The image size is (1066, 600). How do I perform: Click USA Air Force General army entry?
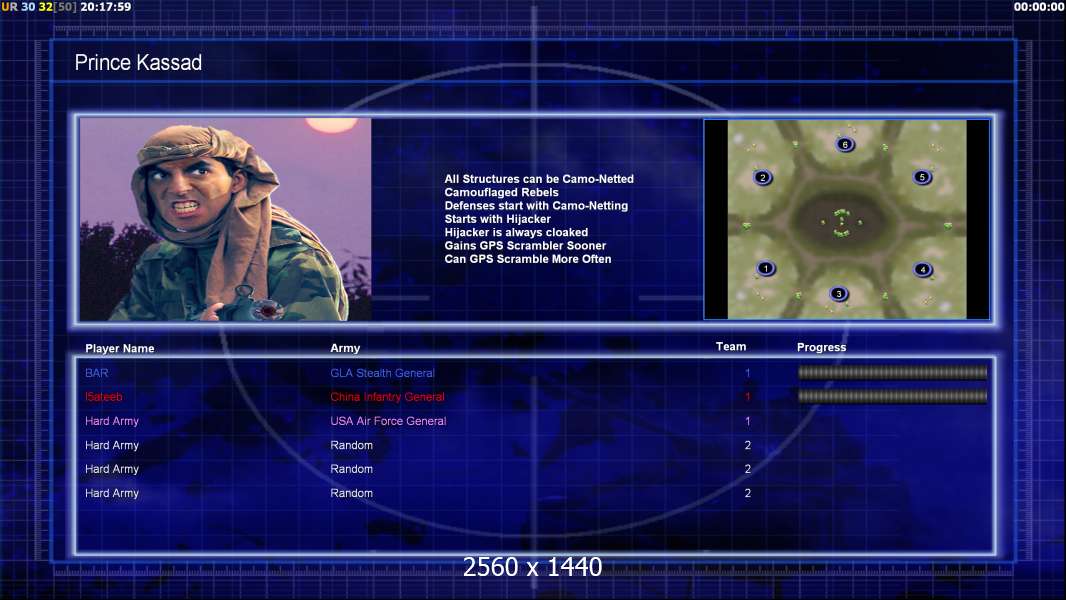coord(388,421)
